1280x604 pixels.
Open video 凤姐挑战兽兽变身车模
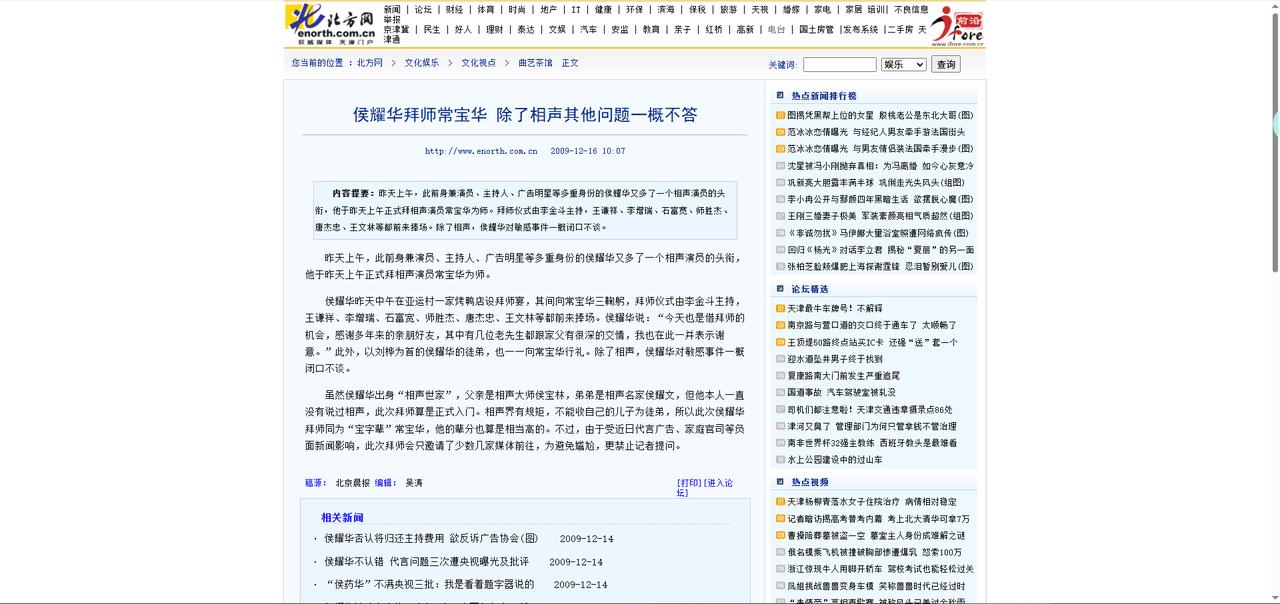coord(876,586)
